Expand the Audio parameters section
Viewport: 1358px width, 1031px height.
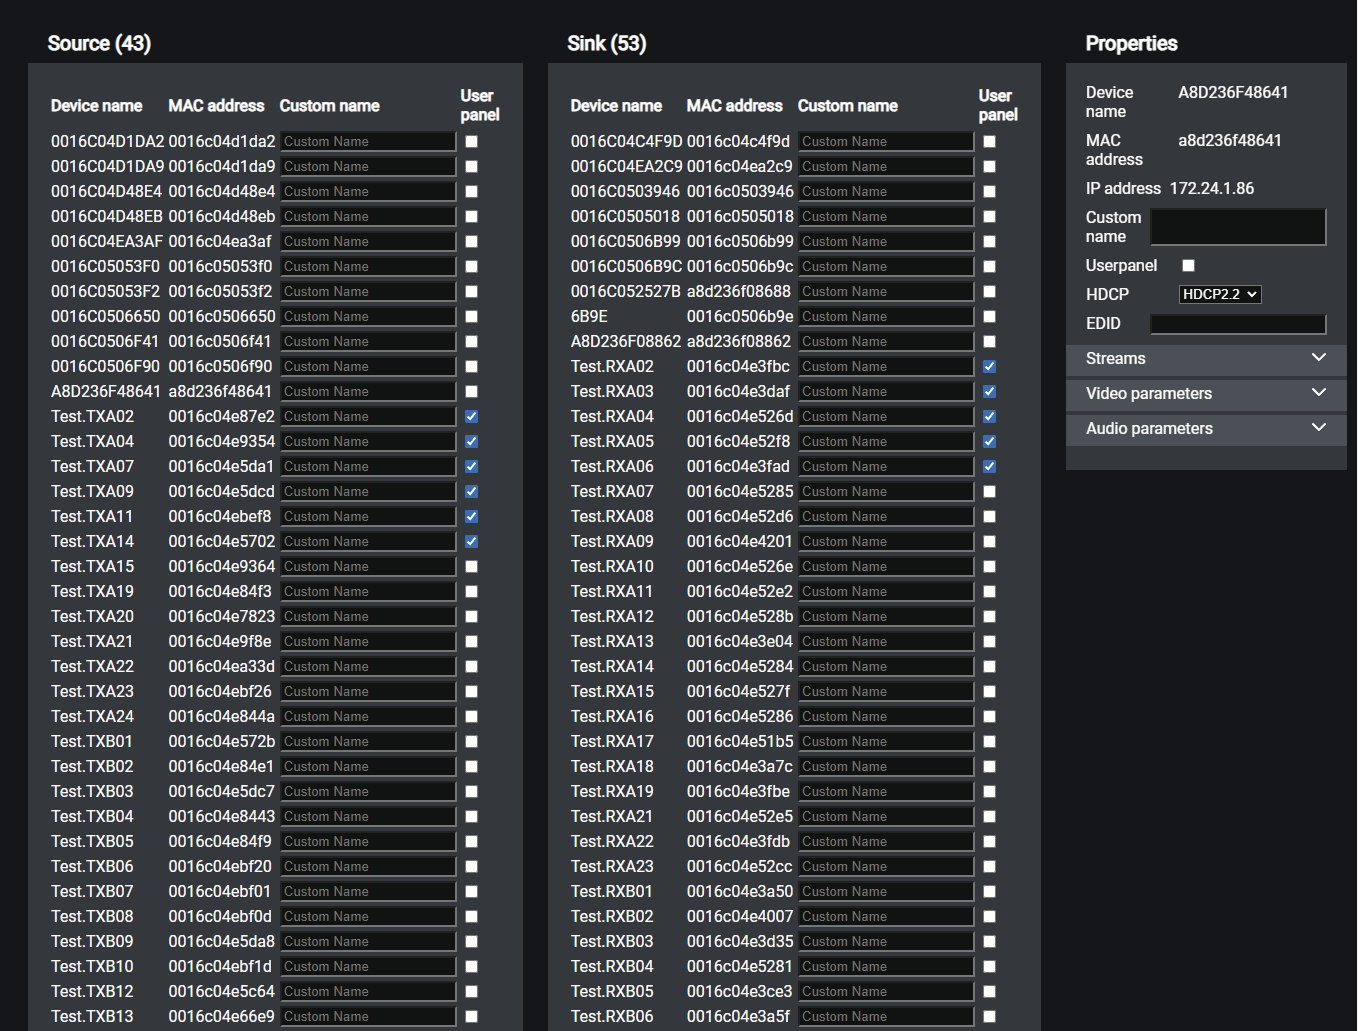pyautogui.click(x=1205, y=429)
